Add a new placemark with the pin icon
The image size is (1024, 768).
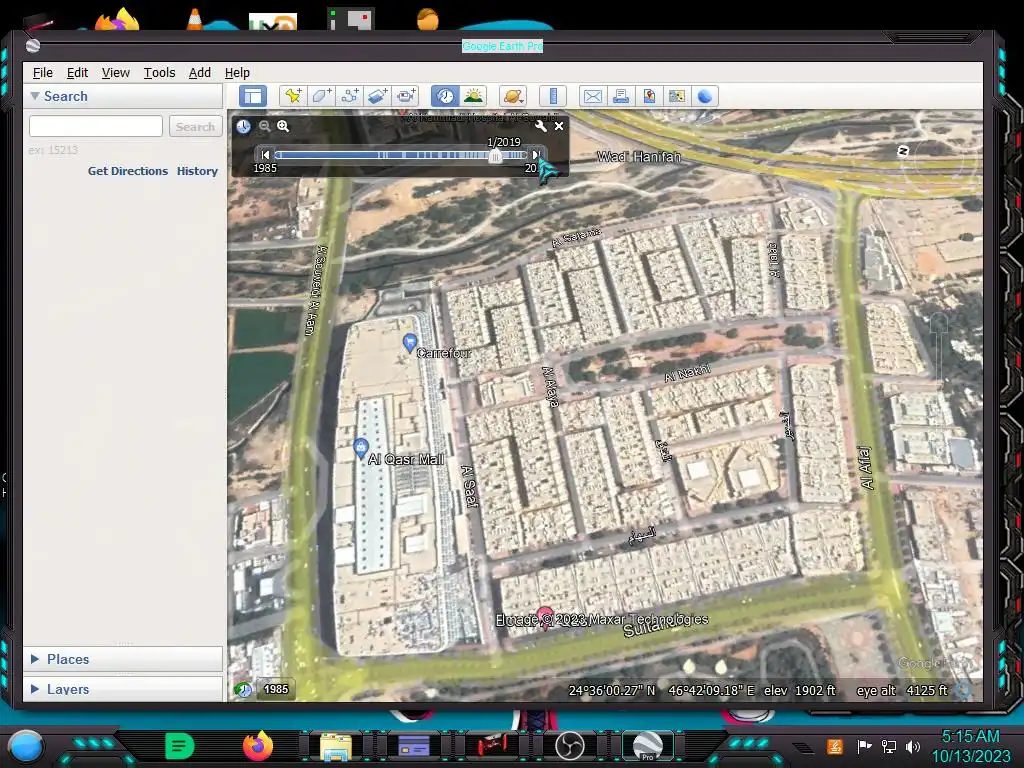[293, 97]
